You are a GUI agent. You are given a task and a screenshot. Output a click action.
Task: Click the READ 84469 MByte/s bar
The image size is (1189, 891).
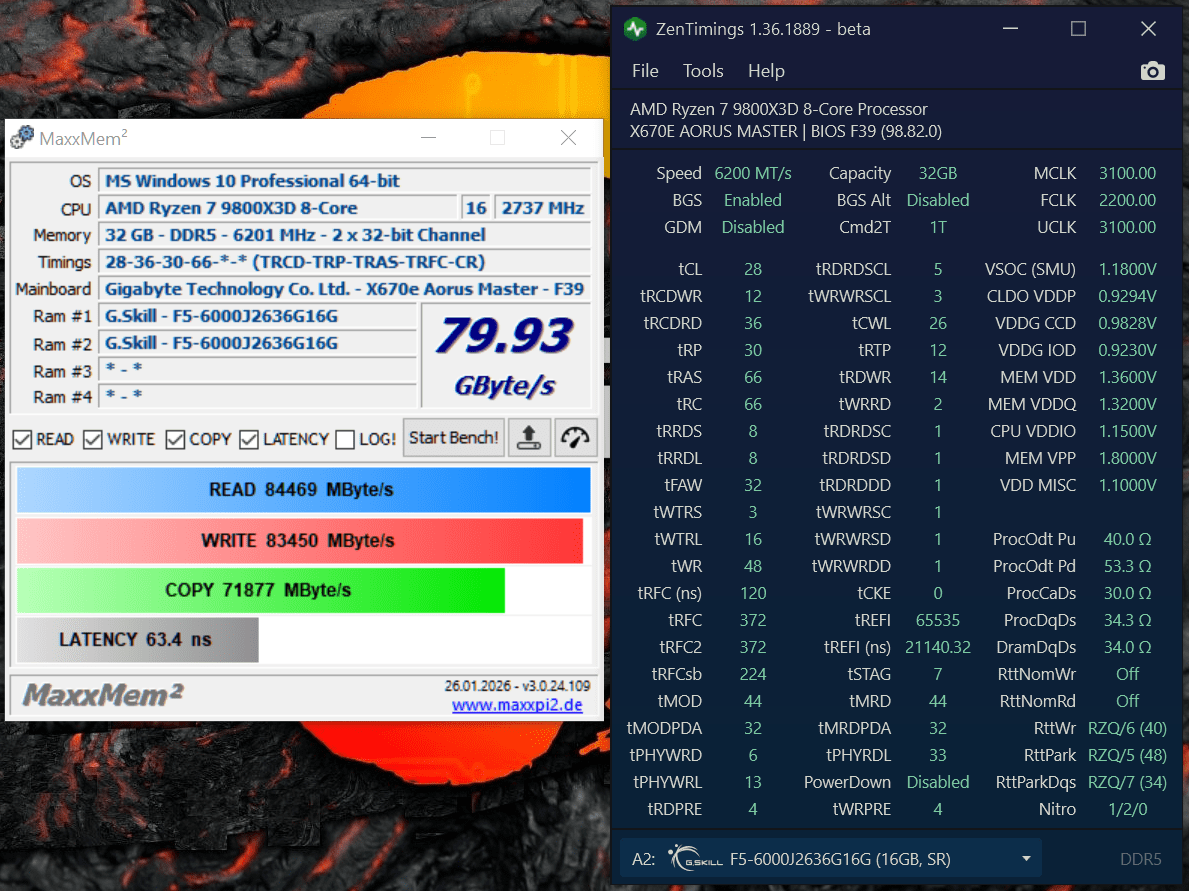click(303, 490)
